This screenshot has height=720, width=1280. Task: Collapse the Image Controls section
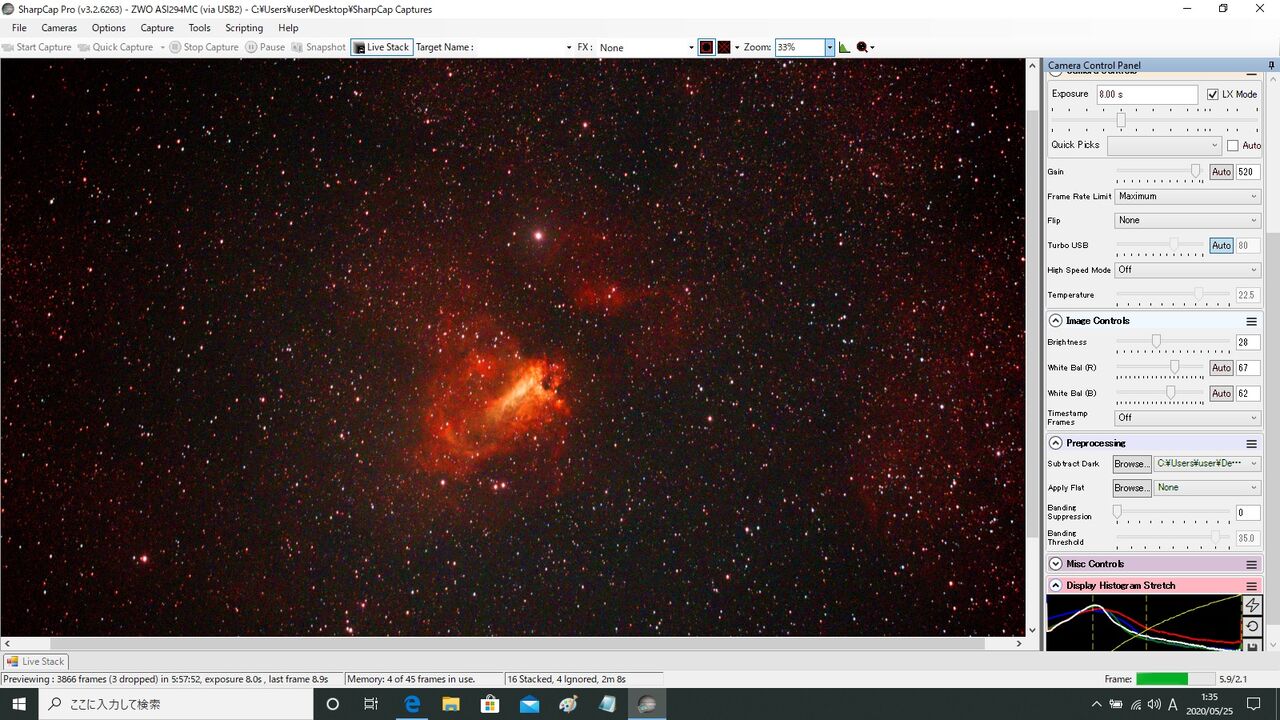coord(1055,321)
